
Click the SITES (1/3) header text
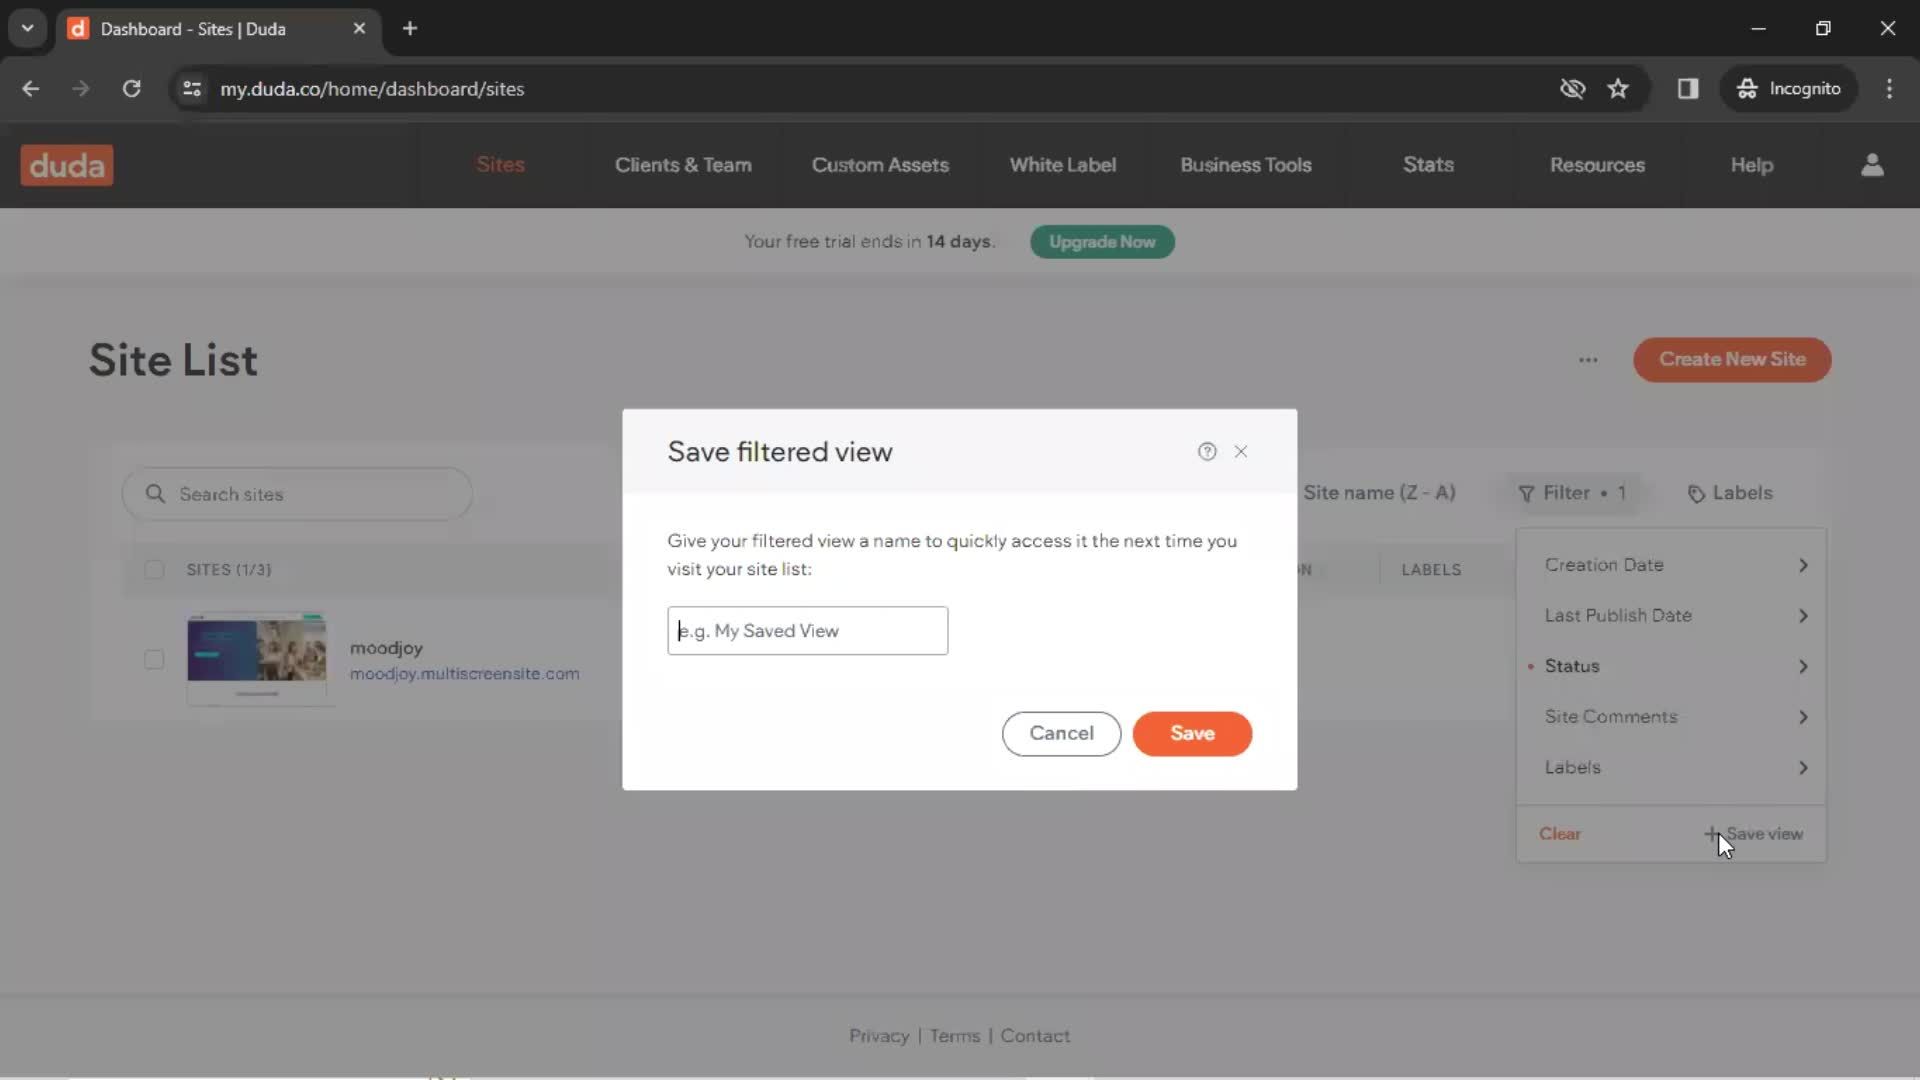228,570
